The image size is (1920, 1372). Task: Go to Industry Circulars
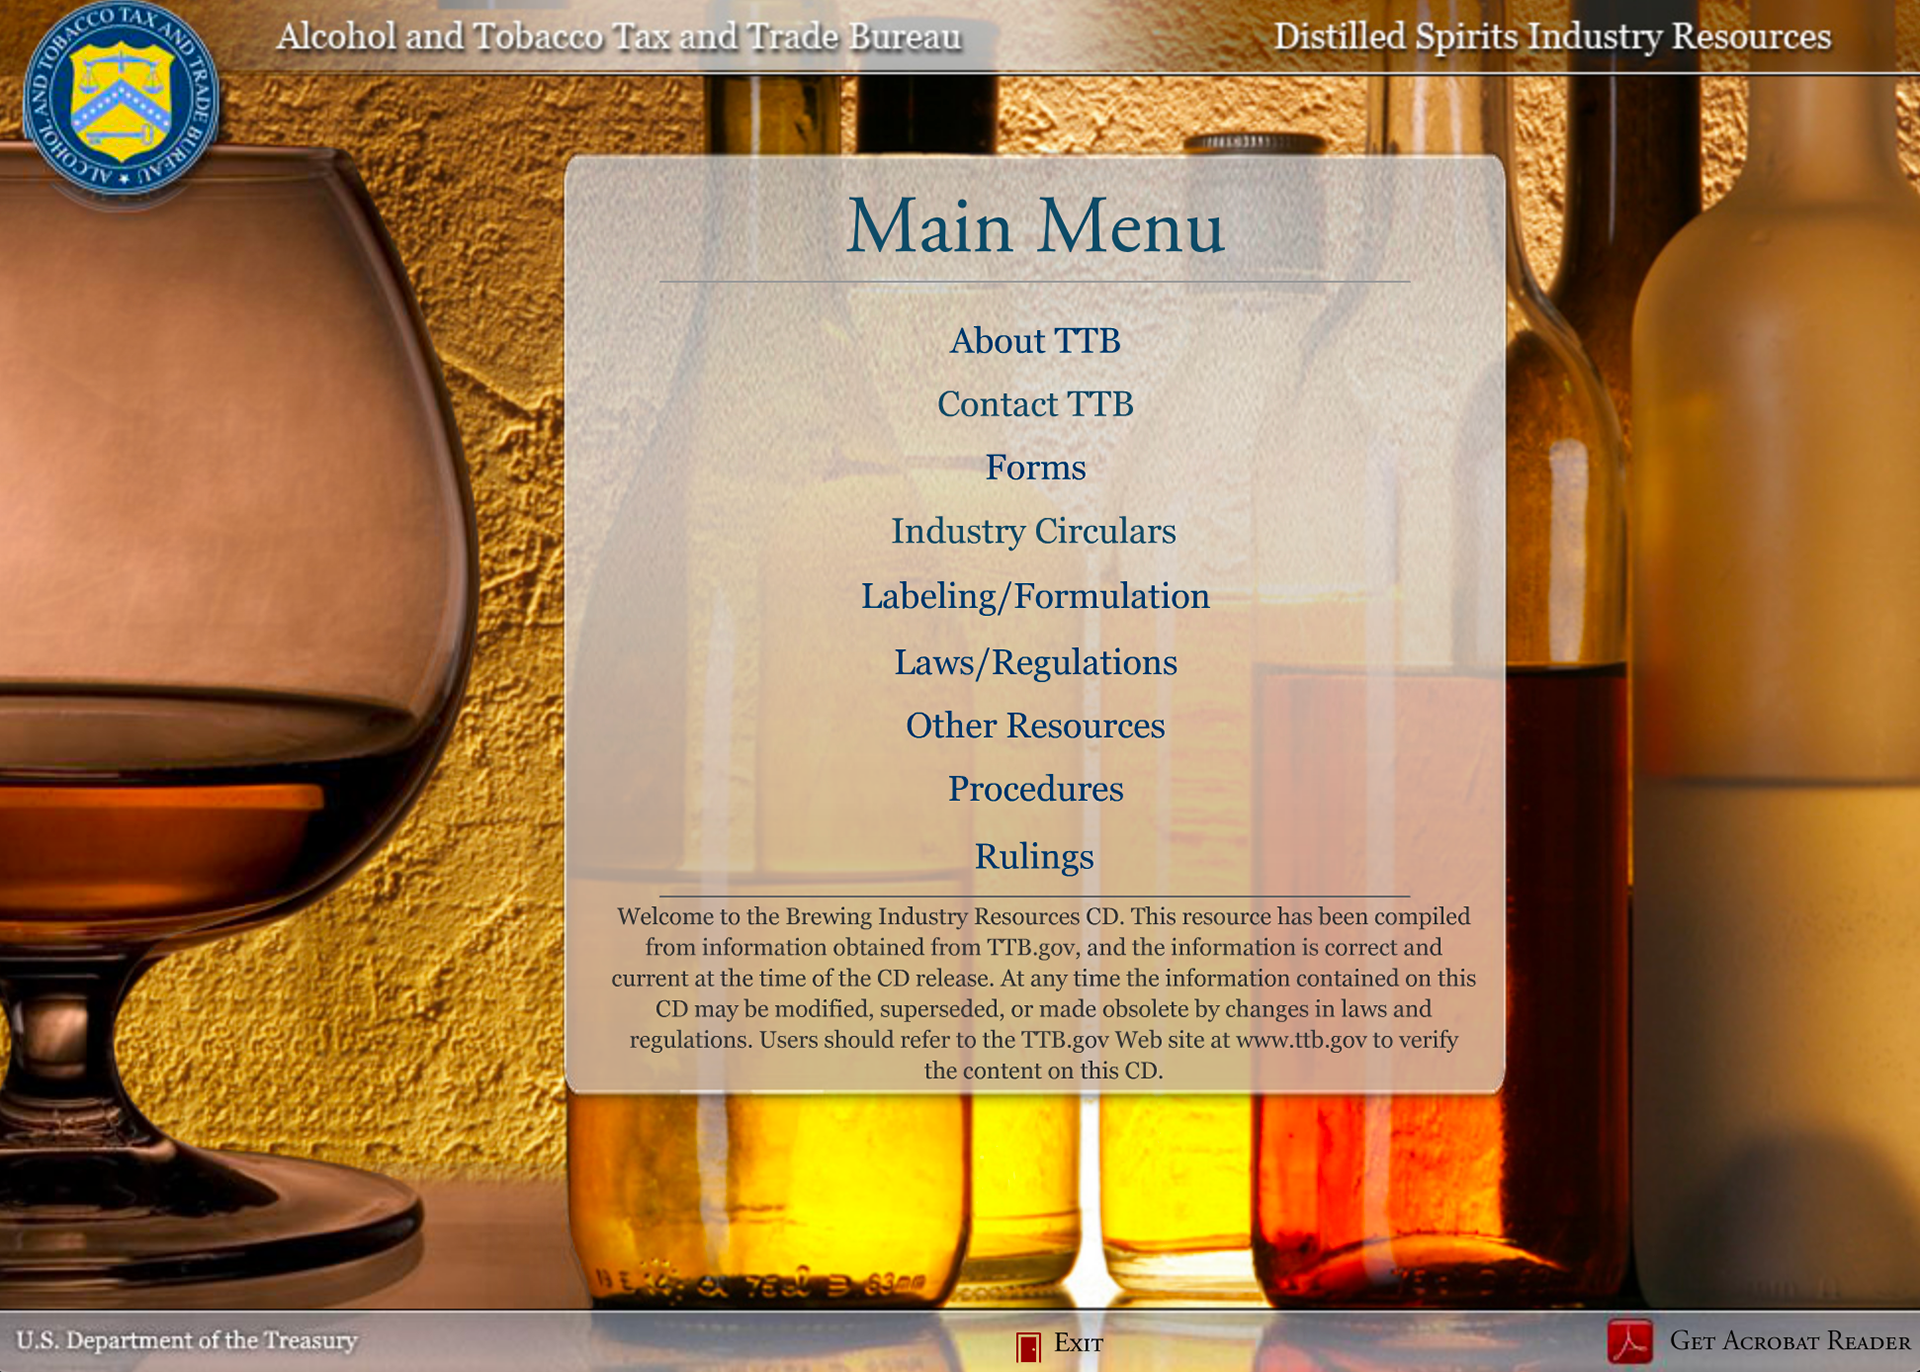point(1033,531)
